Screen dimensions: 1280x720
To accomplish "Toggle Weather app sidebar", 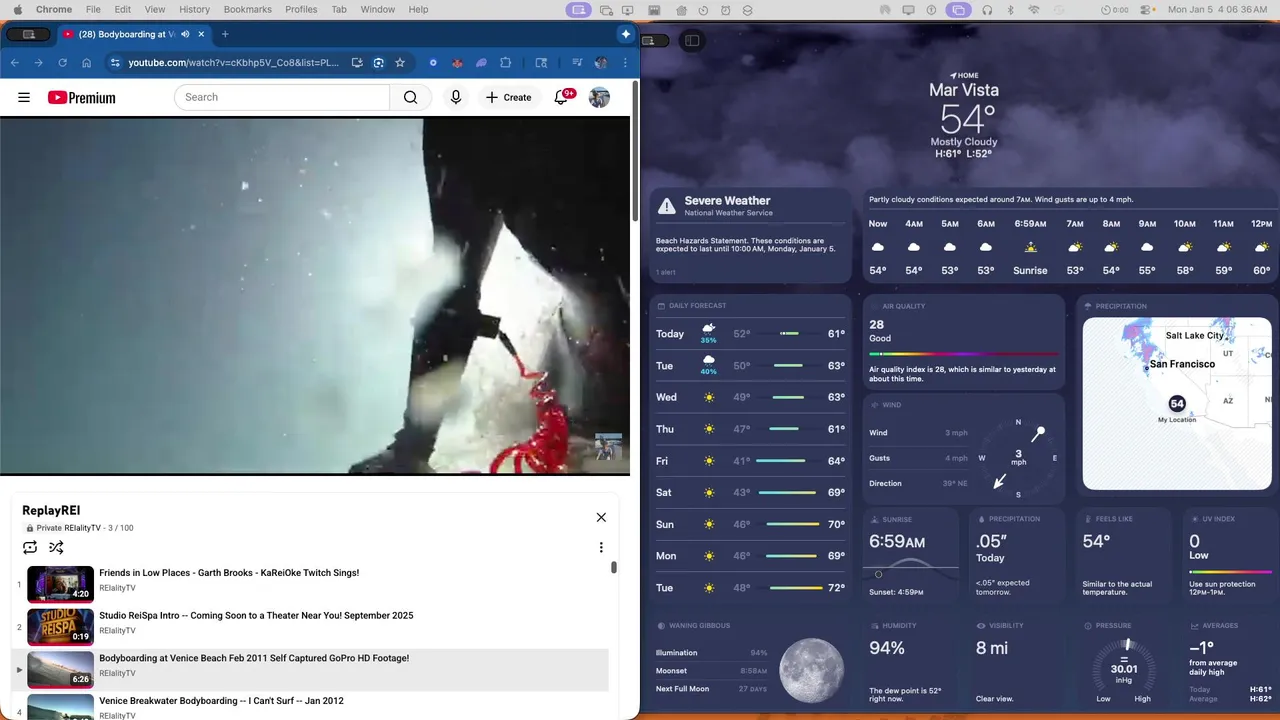I will click(692, 40).
